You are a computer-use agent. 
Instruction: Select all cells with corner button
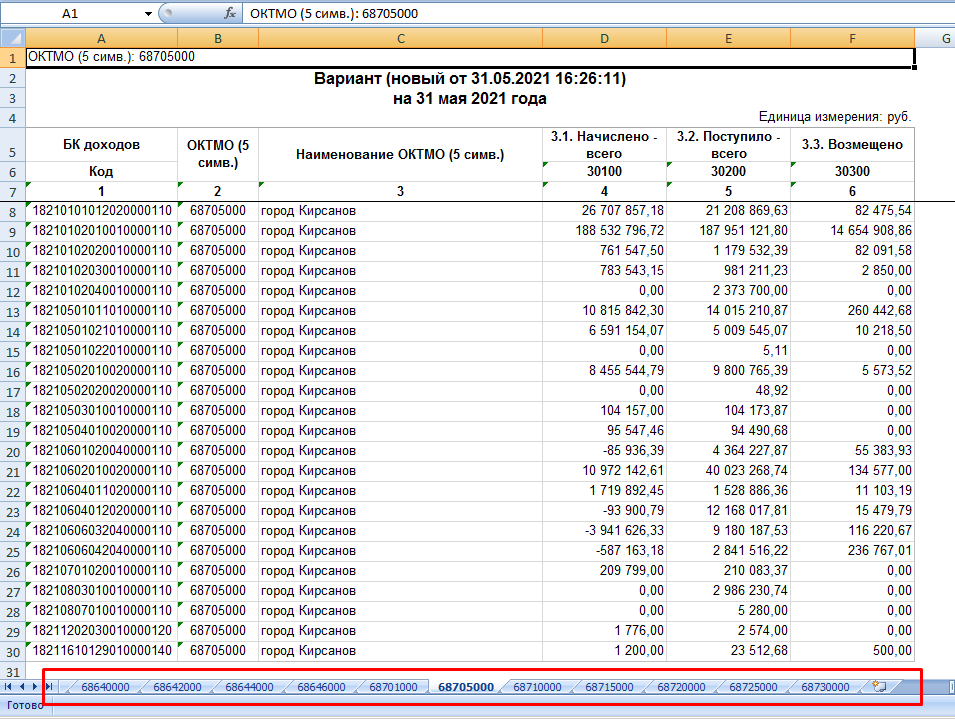(x=12, y=38)
